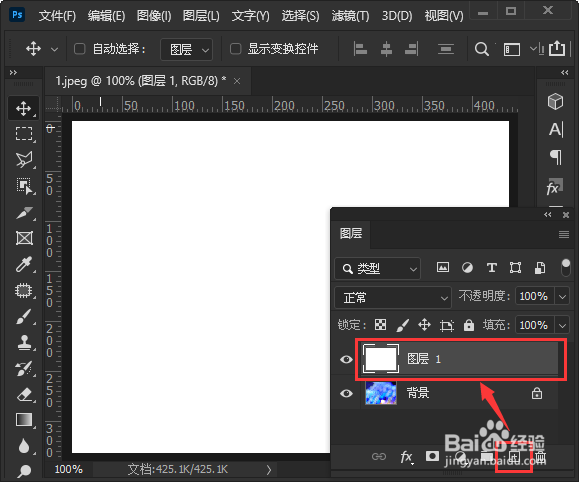
Task: Select the Patch tool with dotted outline
Action: [24, 291]
